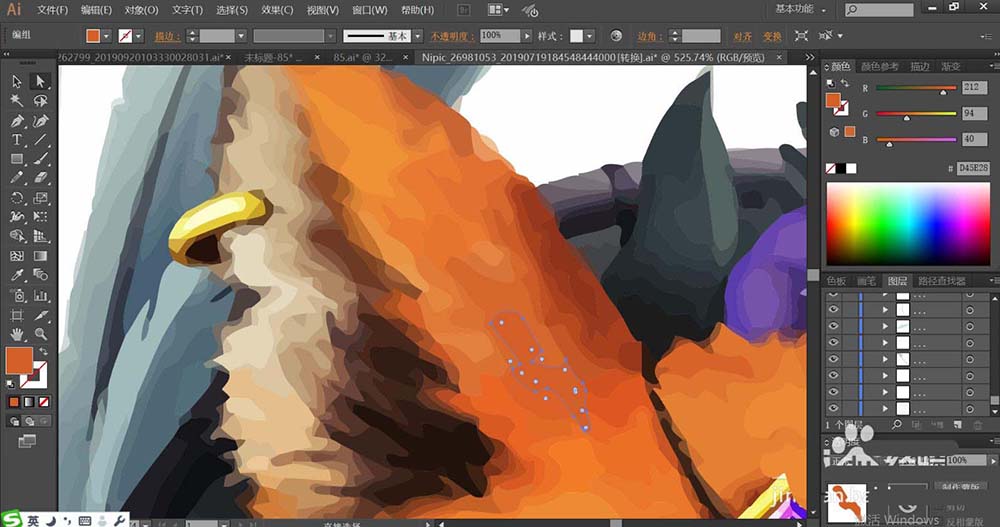Select the Selection tool (black arrow)
The height and width of the screenshot is (527, 1000).
(17, 82)
